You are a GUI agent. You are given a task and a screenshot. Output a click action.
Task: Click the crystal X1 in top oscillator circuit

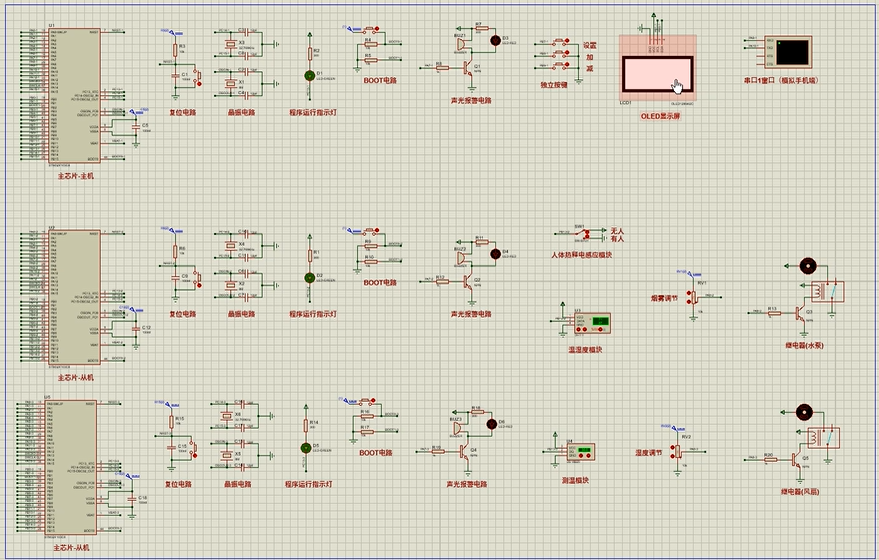coord(232,85)
